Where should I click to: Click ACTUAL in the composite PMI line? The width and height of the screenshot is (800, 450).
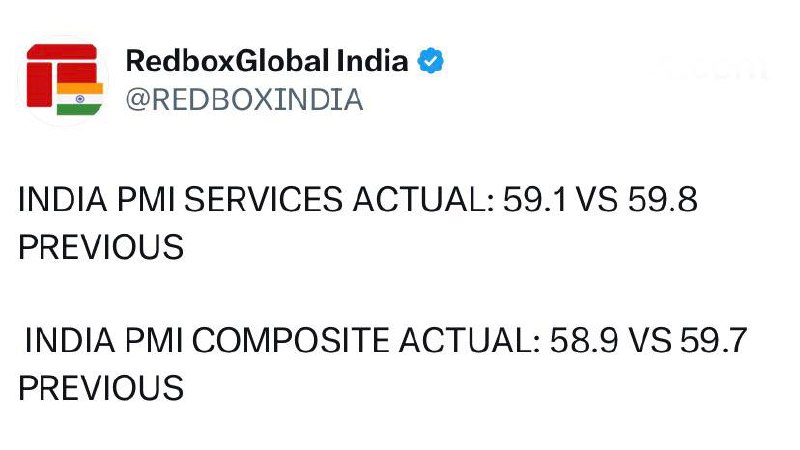point(470,342)
